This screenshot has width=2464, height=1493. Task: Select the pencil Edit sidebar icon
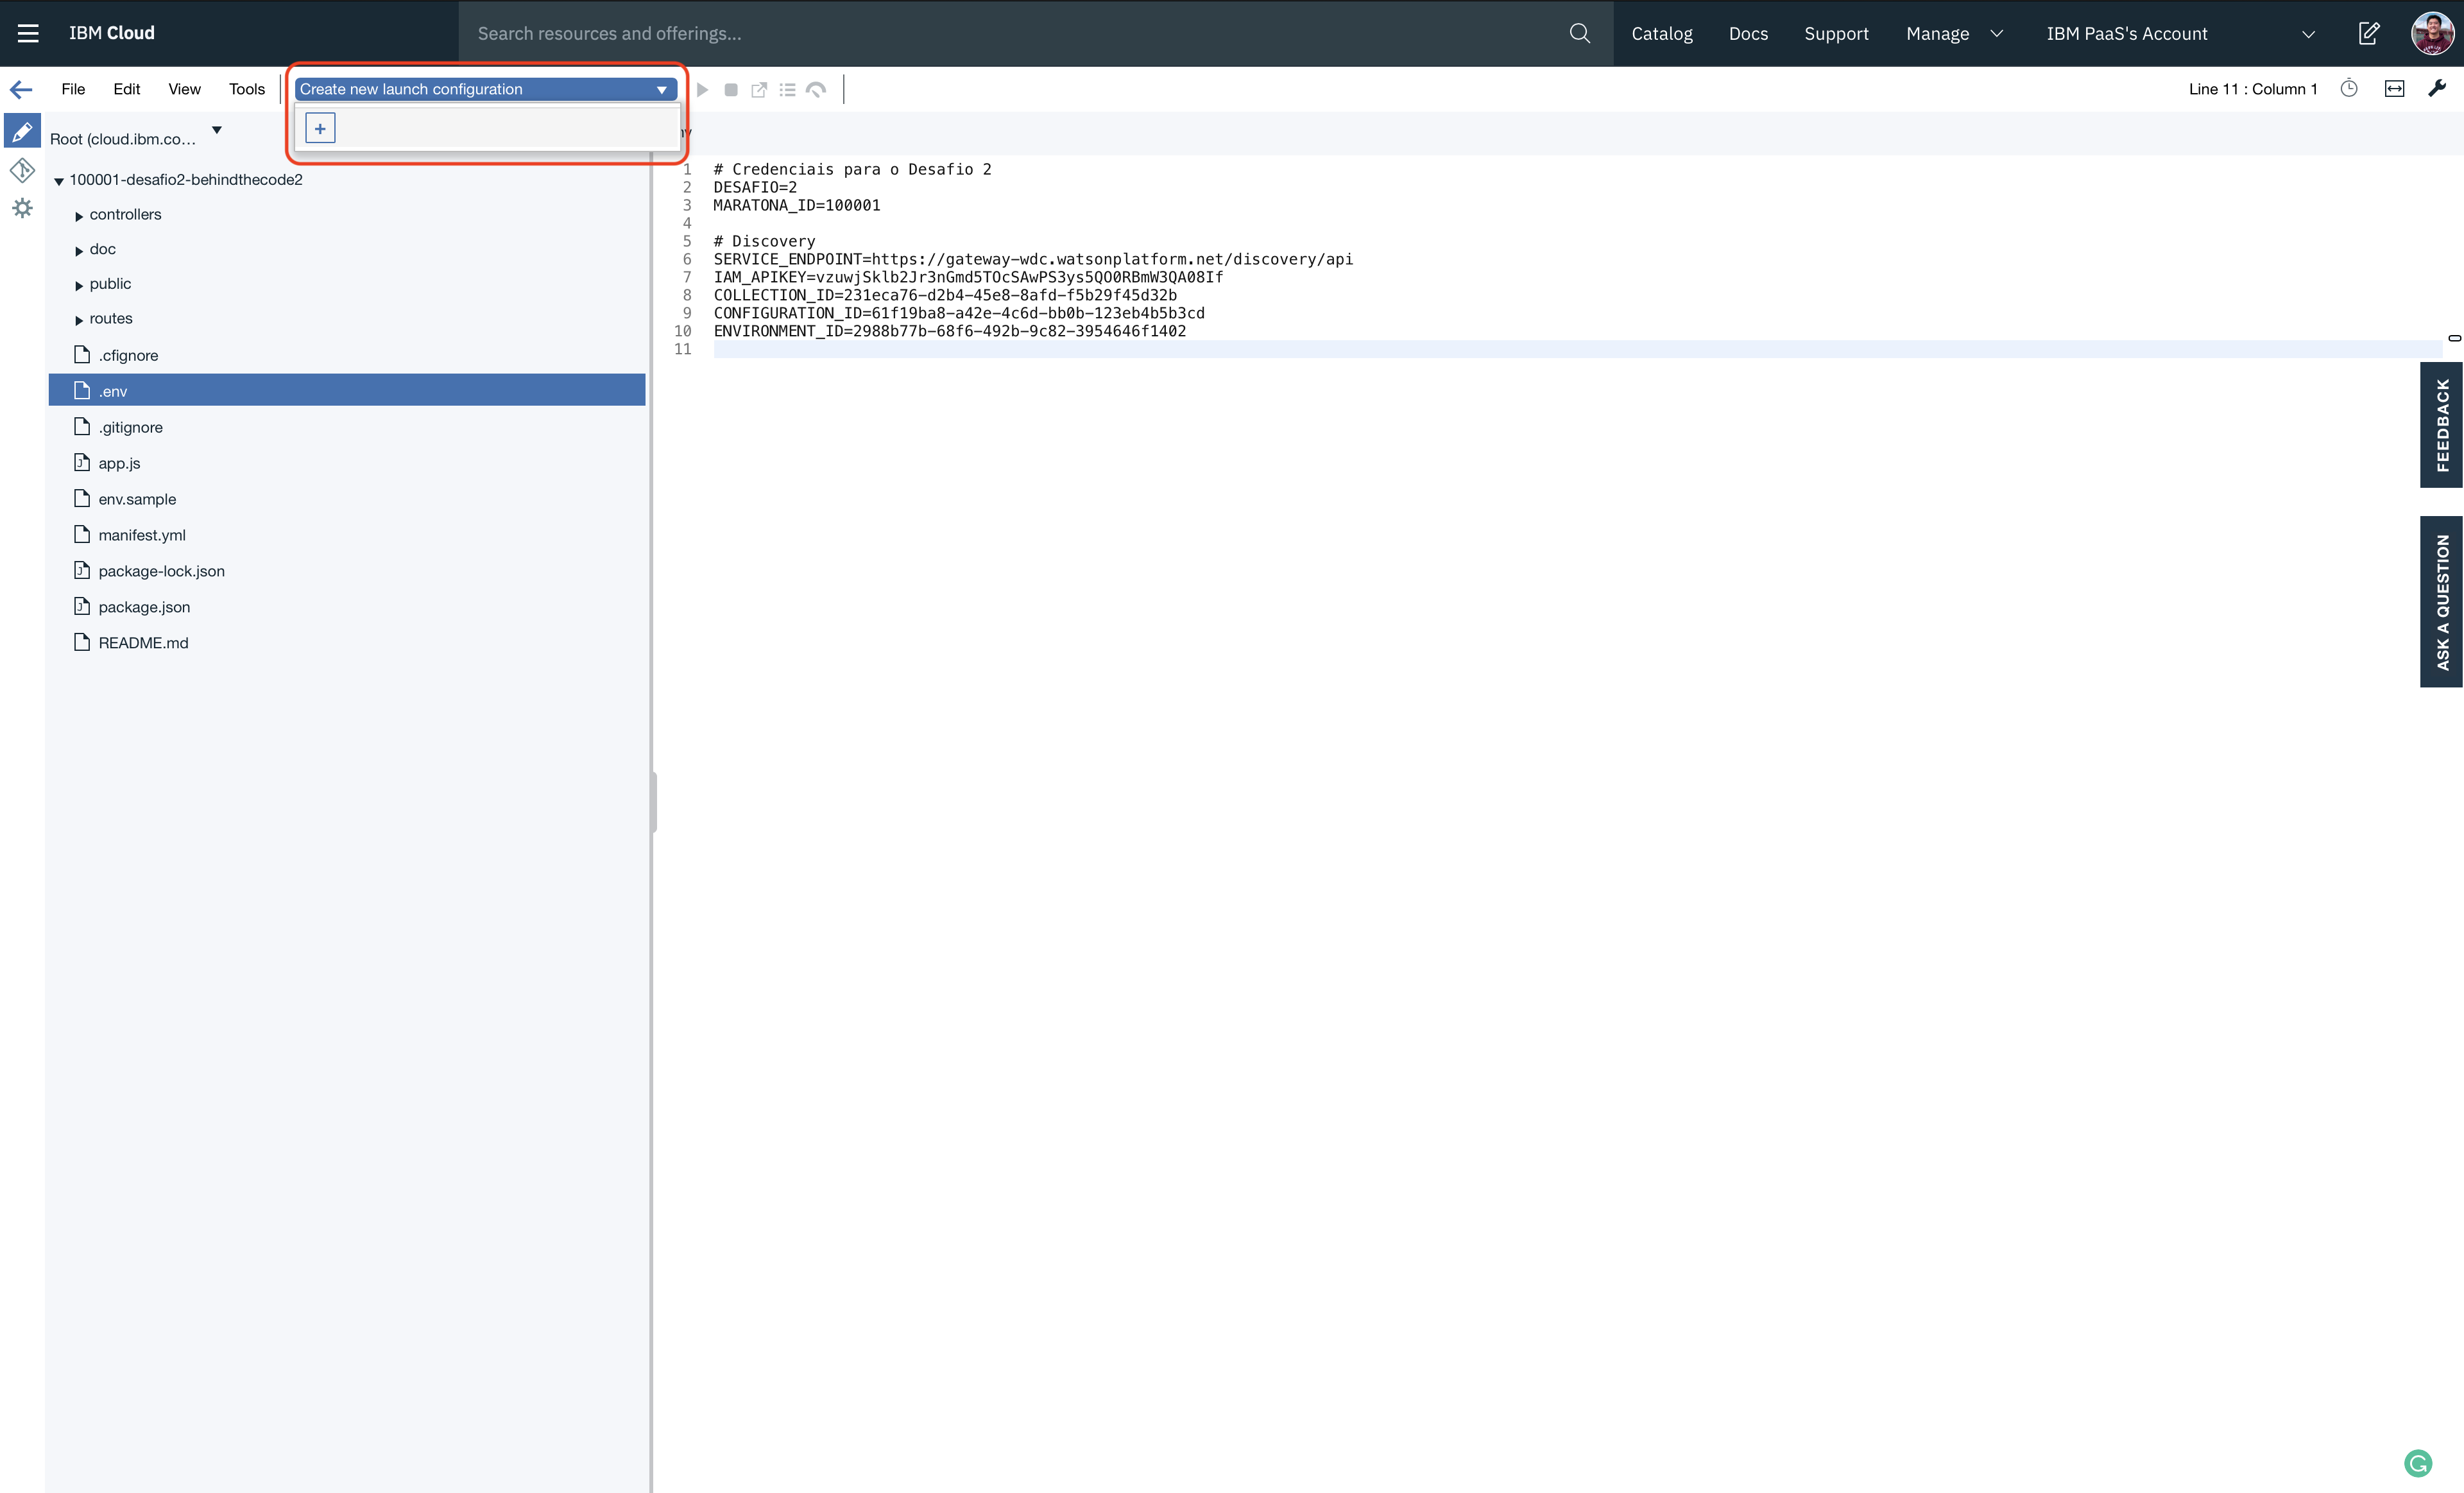click(22, 131)
